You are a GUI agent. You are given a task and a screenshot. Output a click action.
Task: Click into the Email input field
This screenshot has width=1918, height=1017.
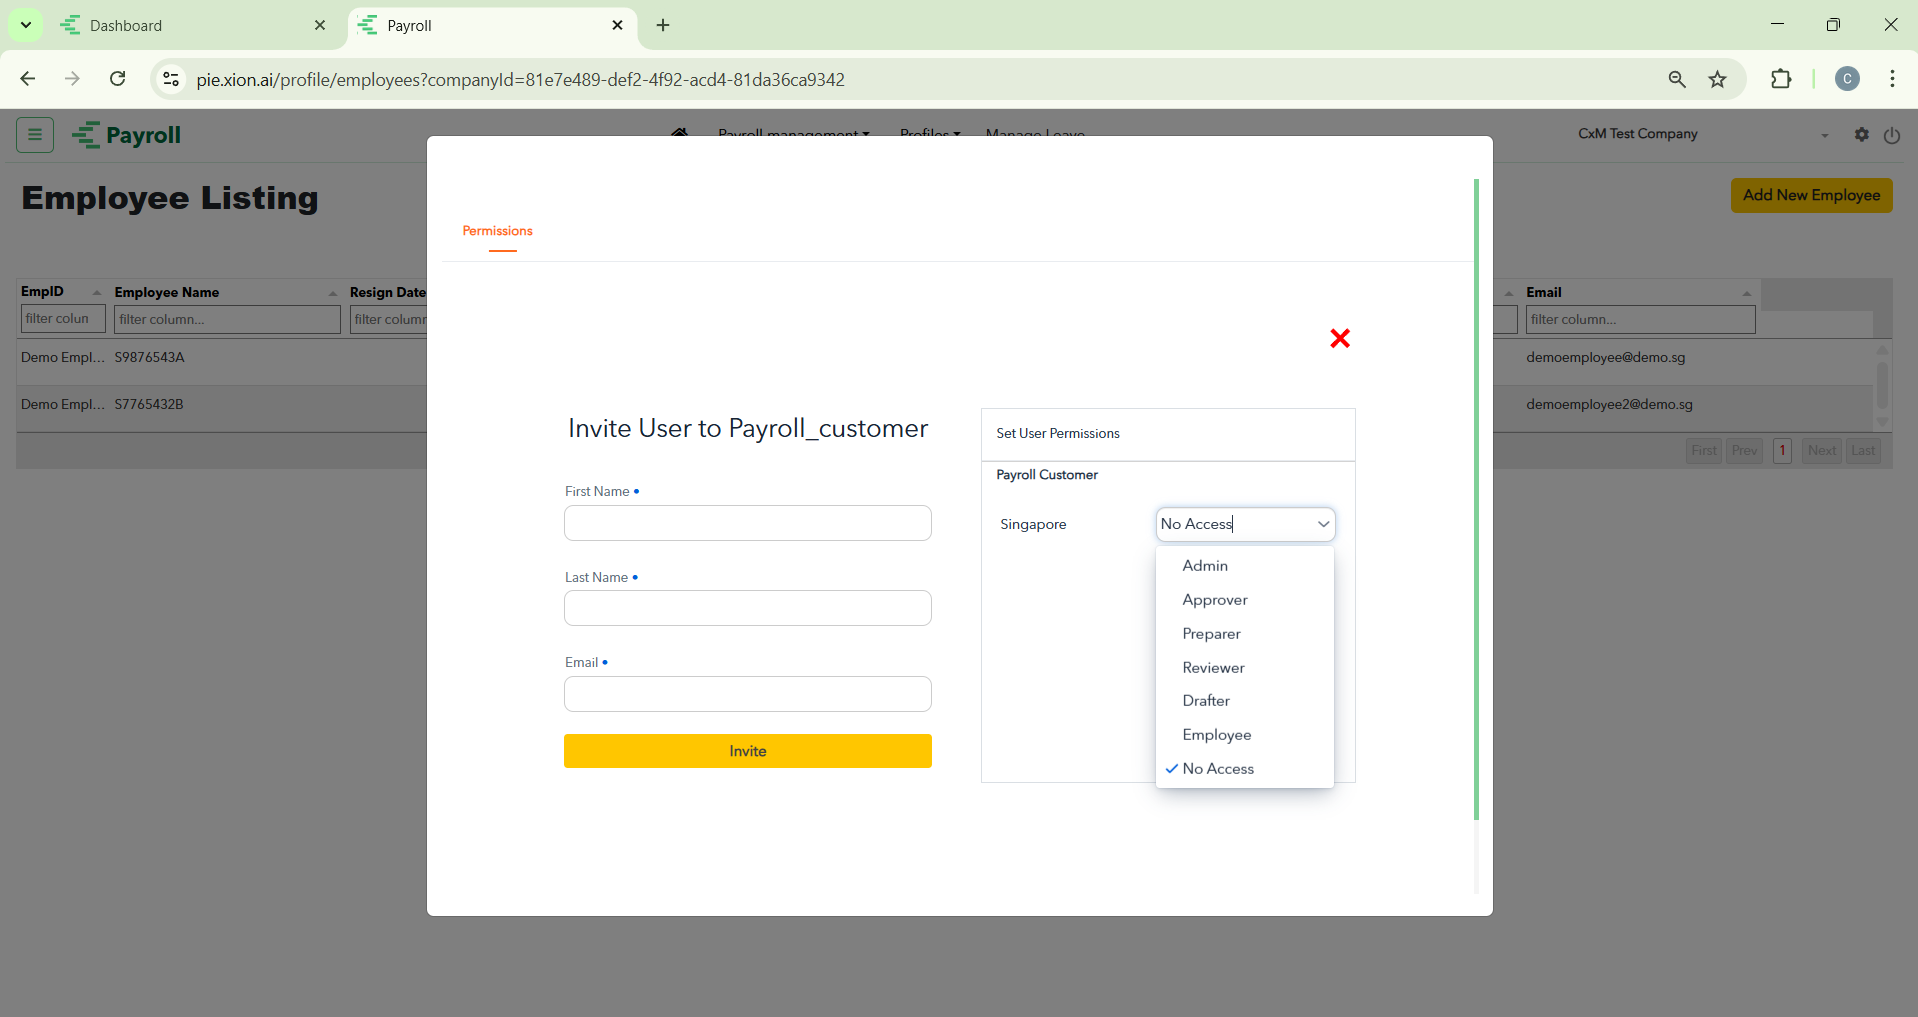(747, 694)
